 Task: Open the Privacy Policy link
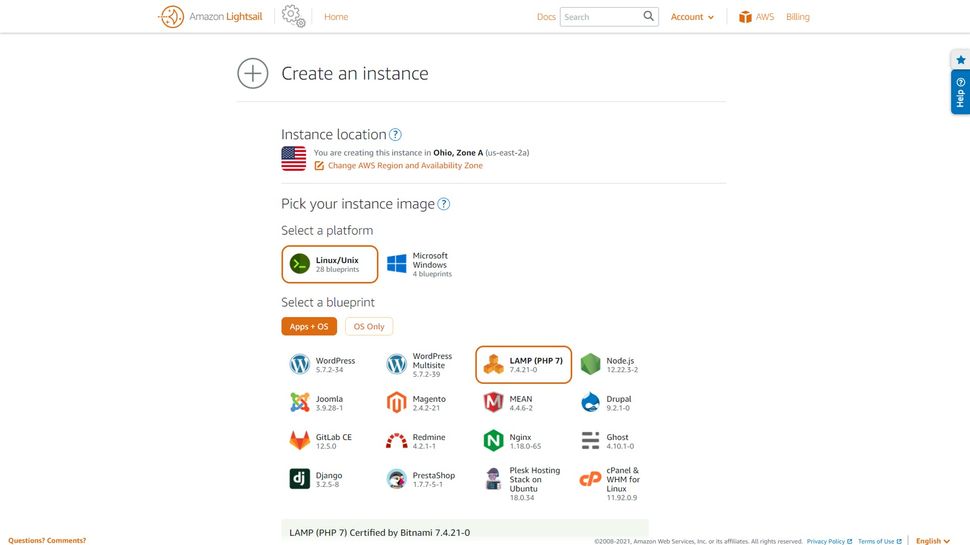point(829,541)
